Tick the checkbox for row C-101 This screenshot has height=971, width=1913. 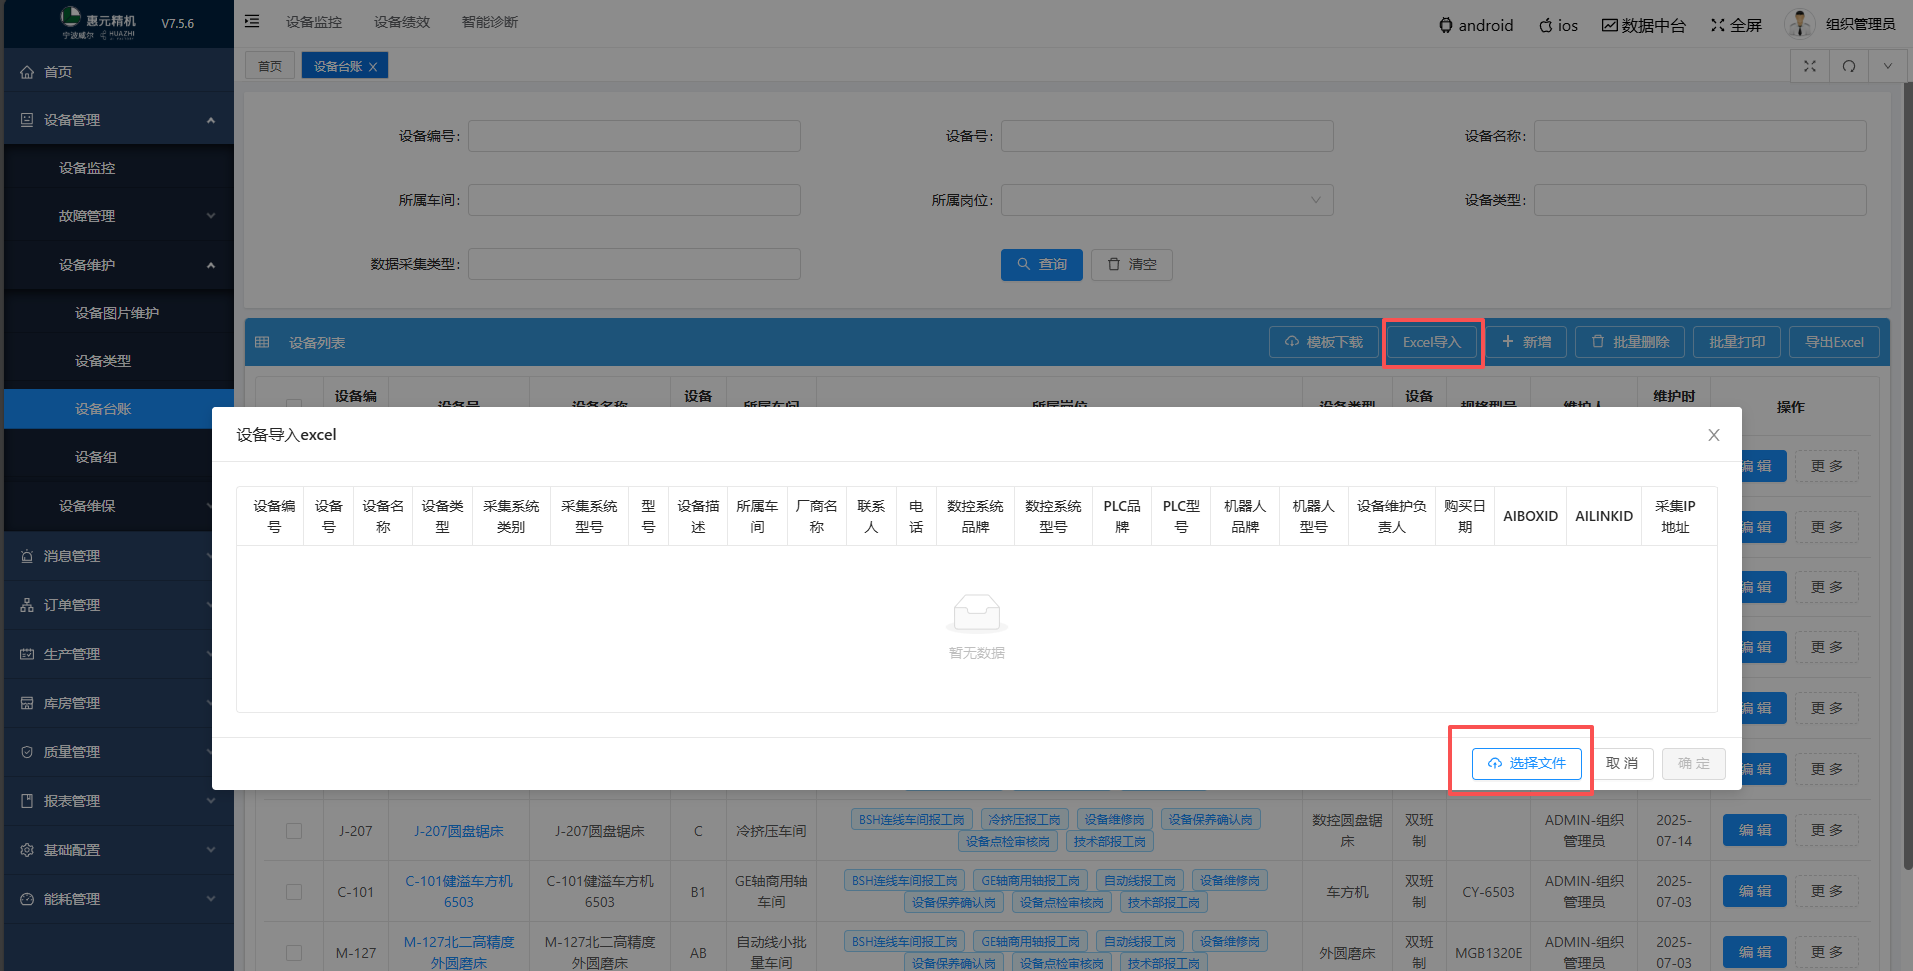(x=294, y=892)
